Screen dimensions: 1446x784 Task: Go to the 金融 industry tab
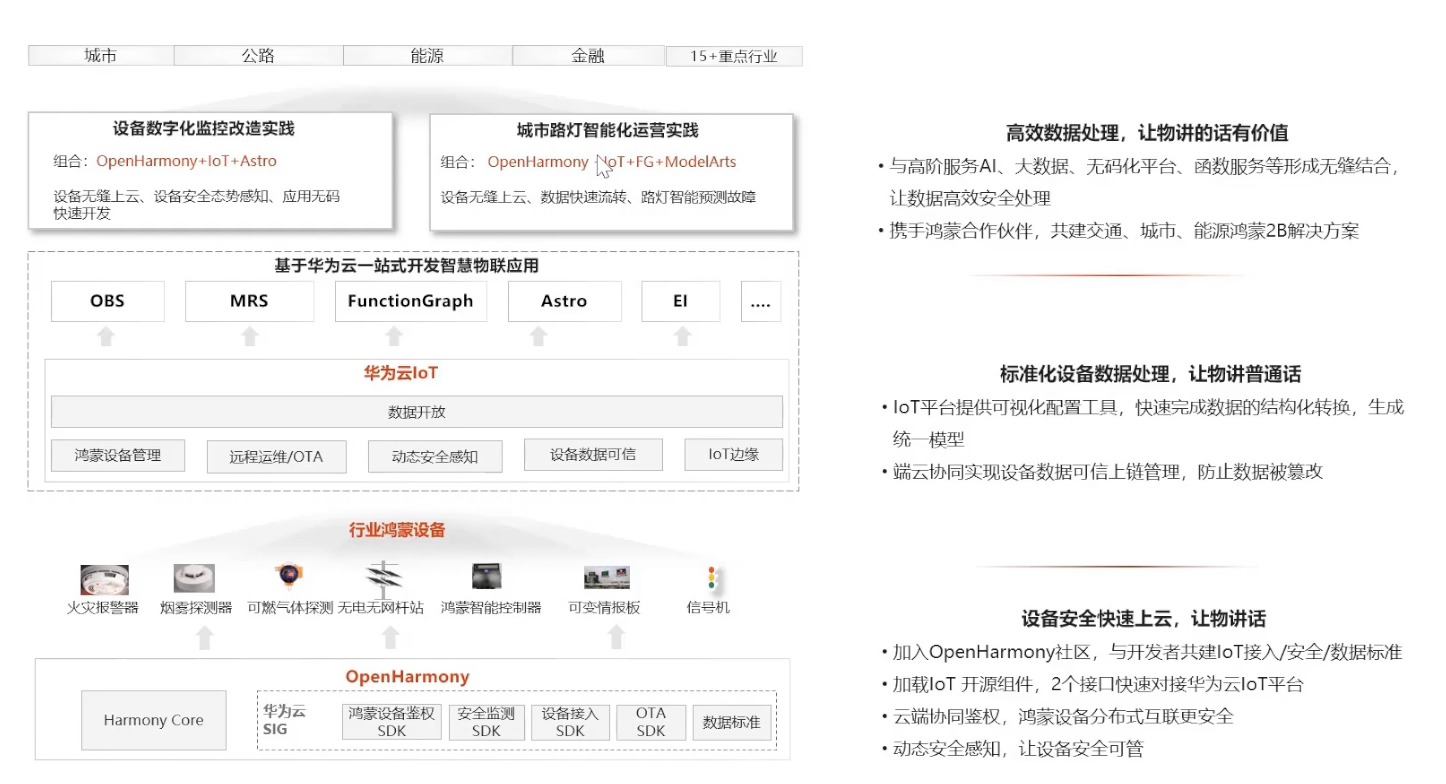(588, 56)
